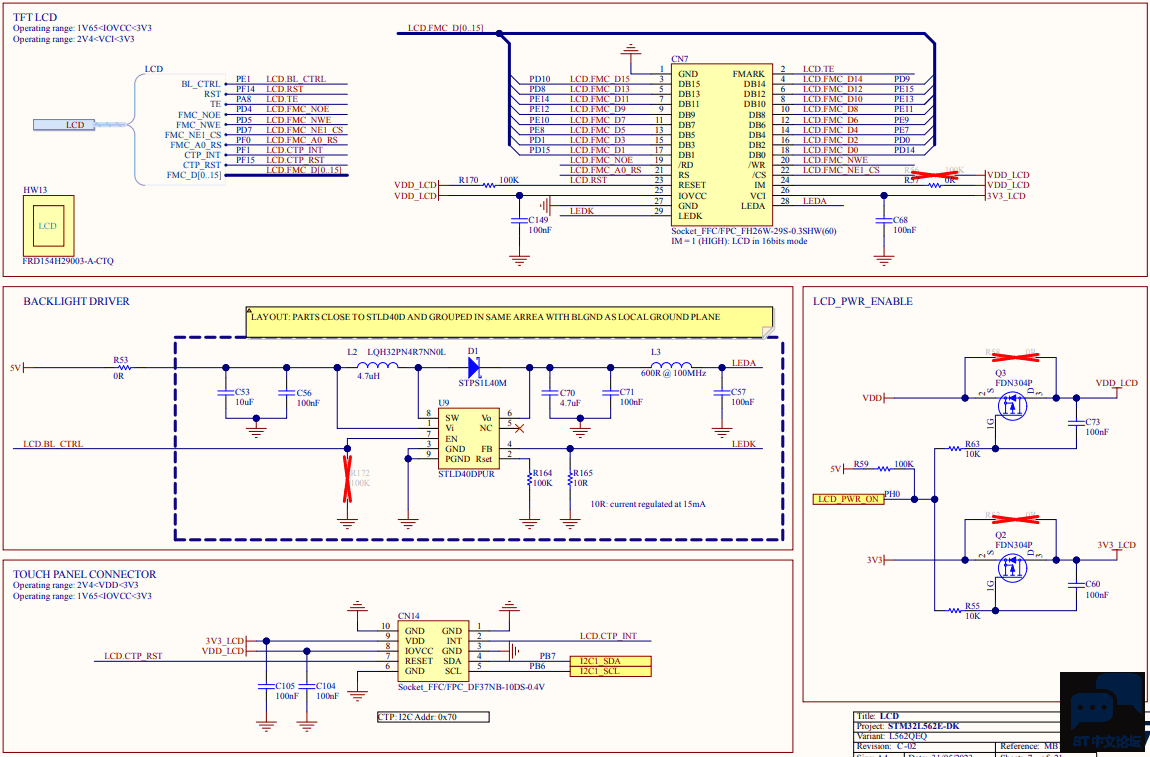Click the I2C1_SDA net label box
1150x757 pixels.
610,661
